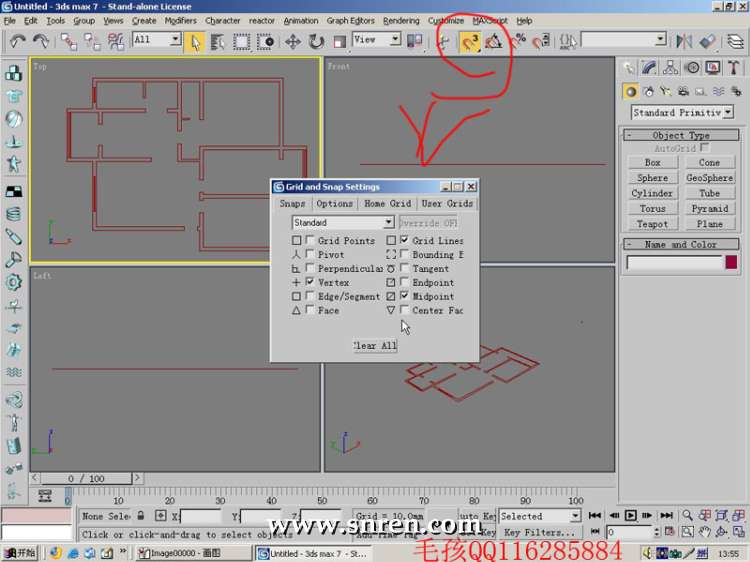The width and height of the screenshot is (750, 562).
Task: Select the Lights category icon
Action: click(665, 91)
